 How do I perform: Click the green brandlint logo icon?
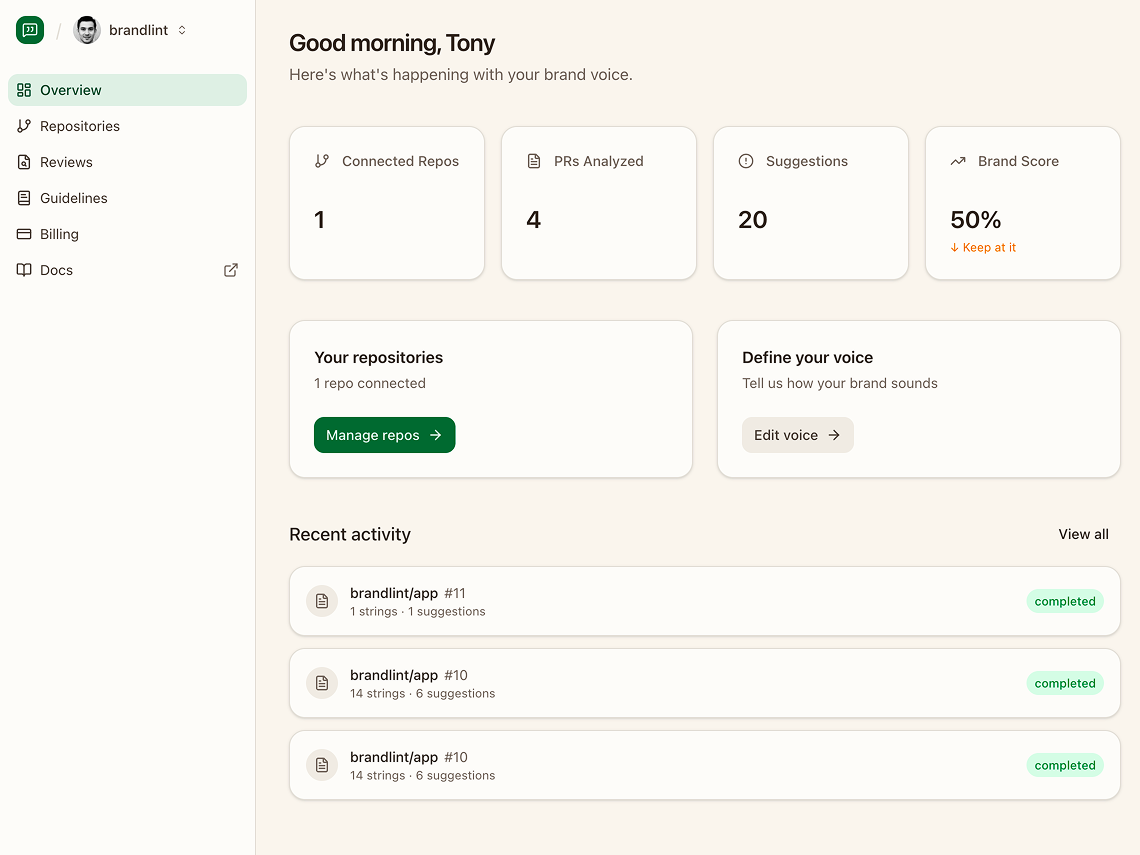pyautogui.click(x=29, y=30)
